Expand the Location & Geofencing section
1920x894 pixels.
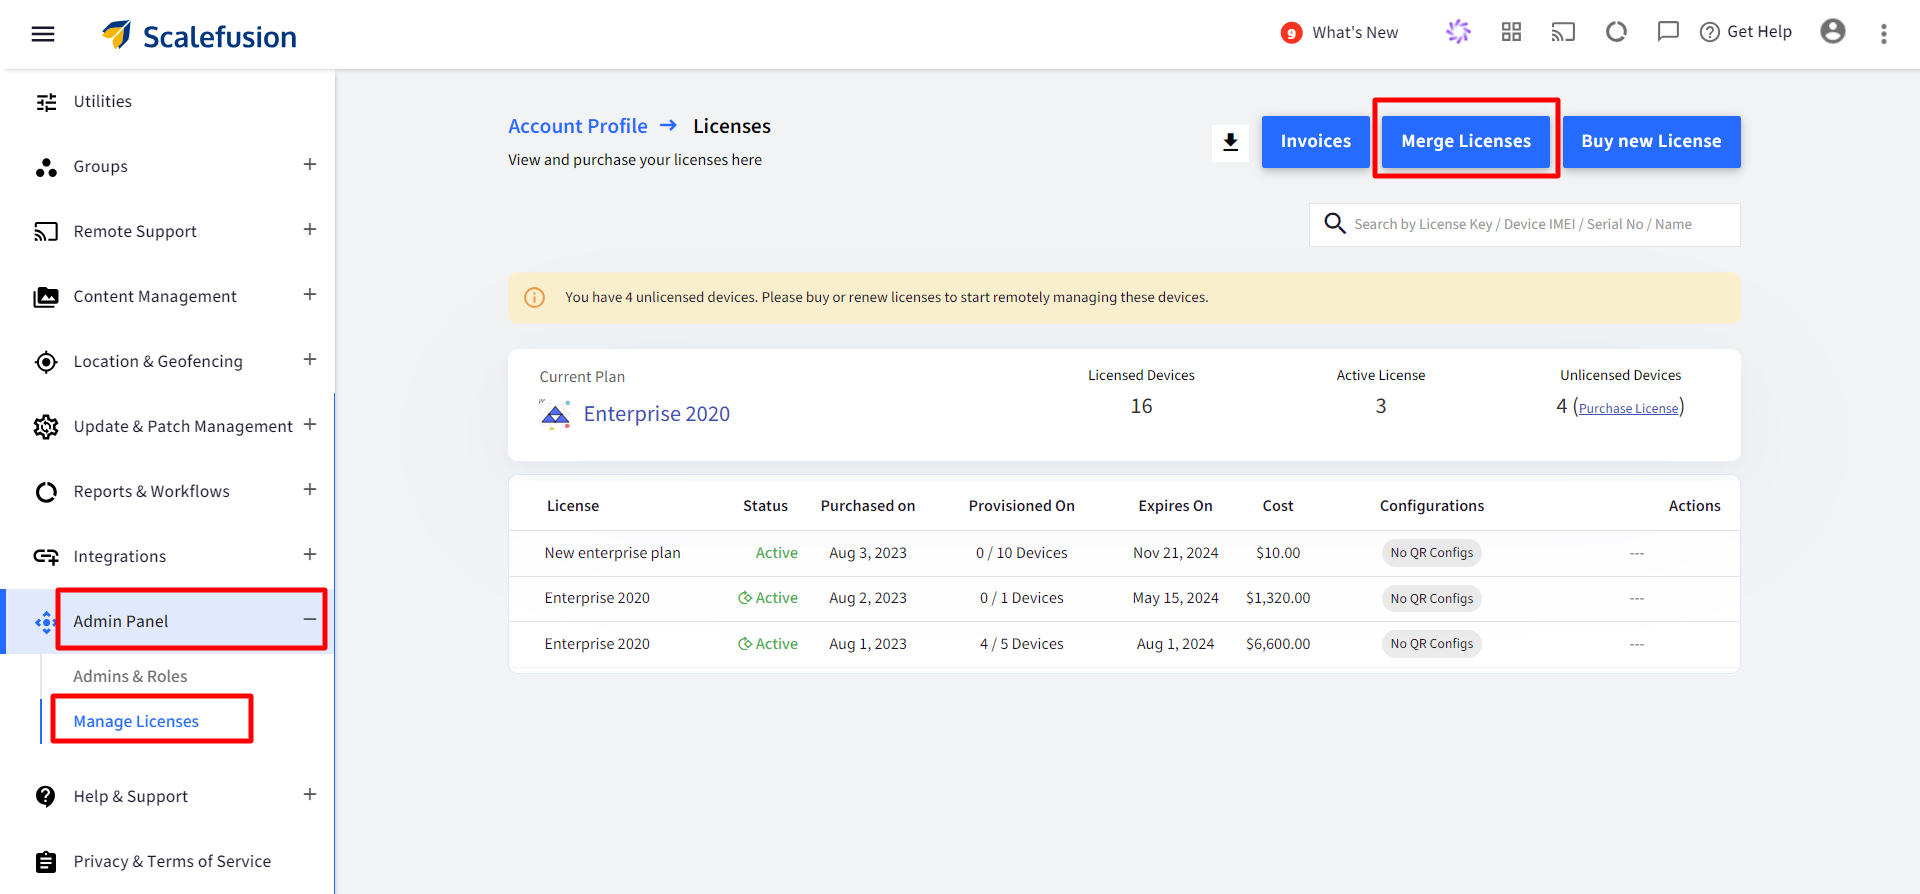pyautogui.click(x=310, y=359)
